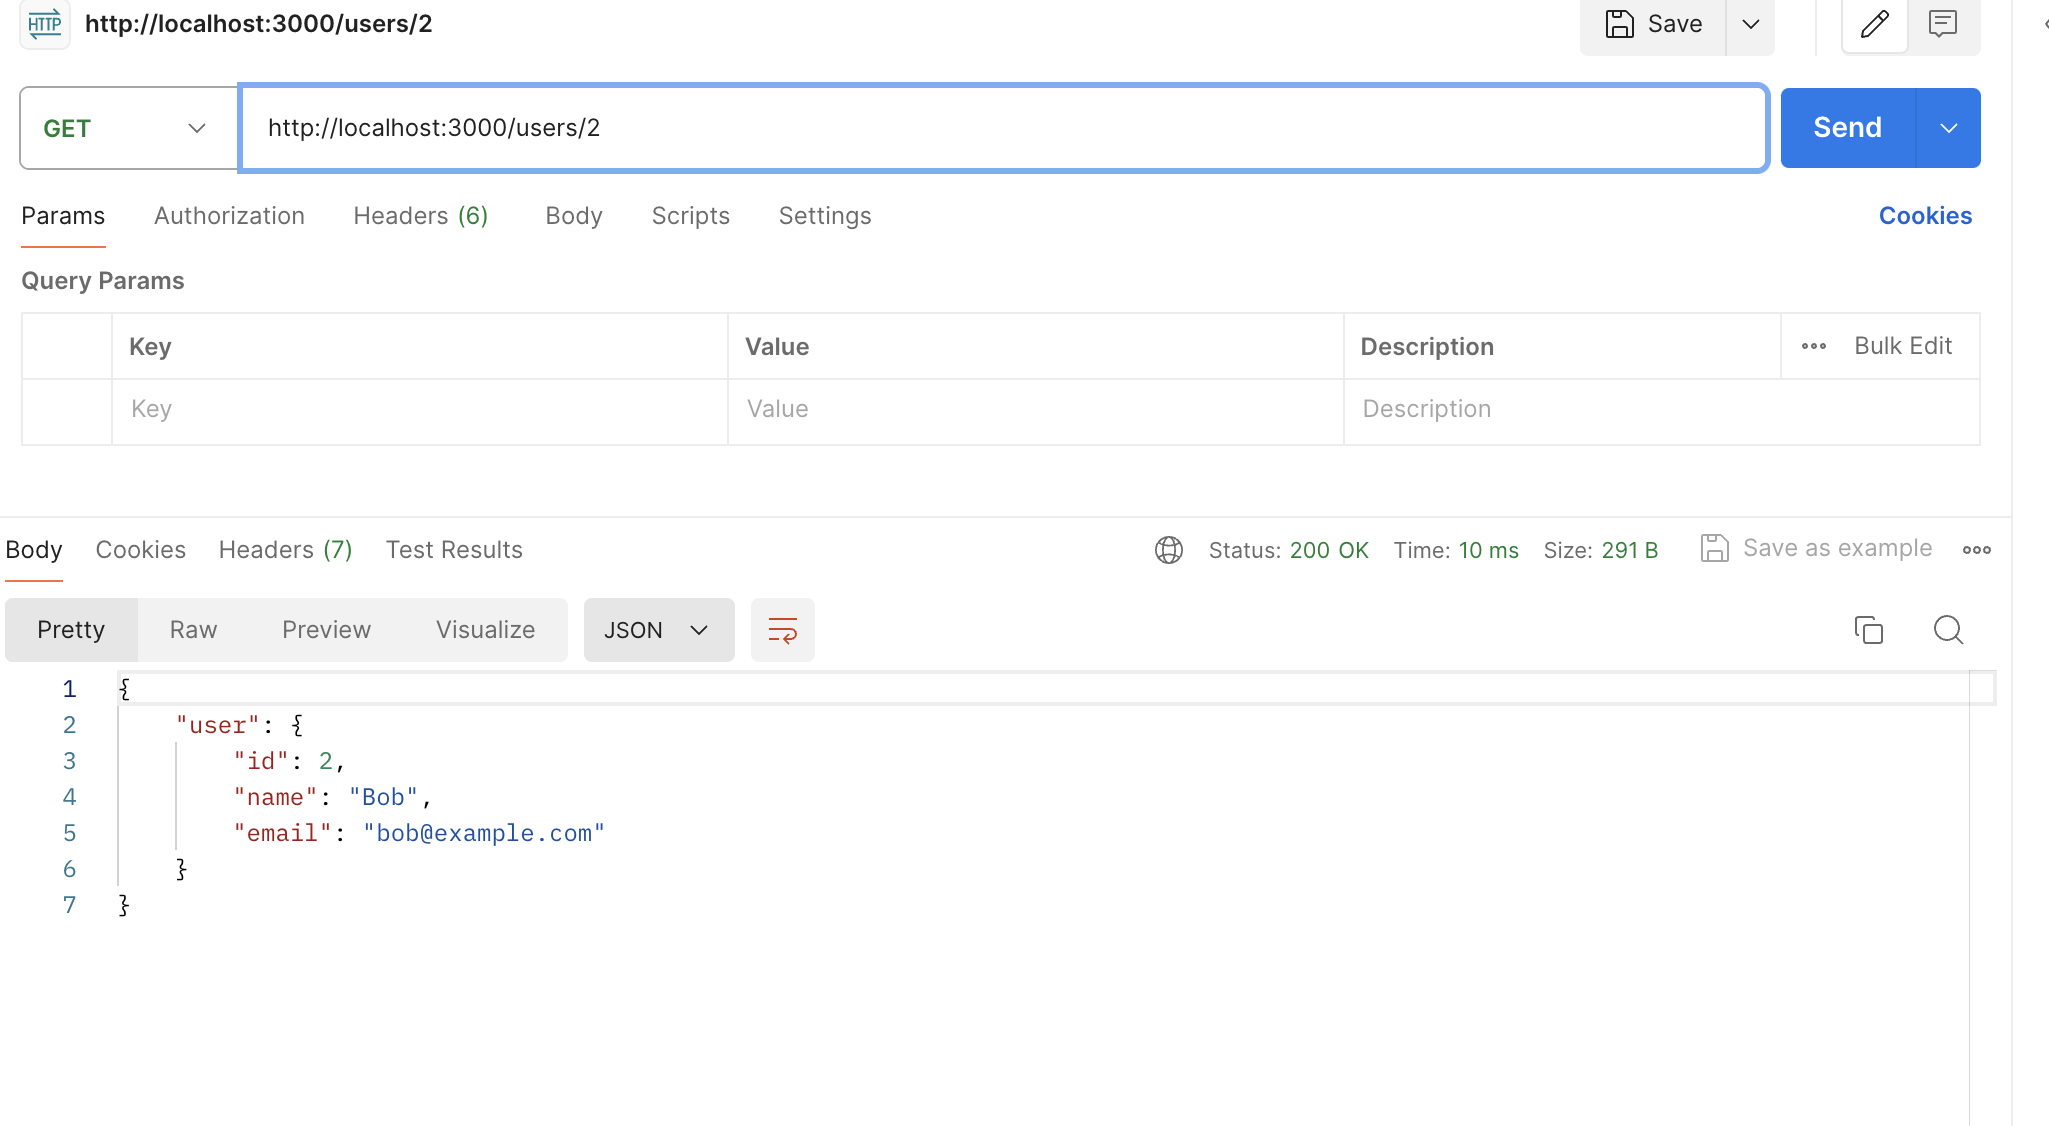The image size is (2049, 1126).
Task: Open query params options dots
Action: [1813, 347]
